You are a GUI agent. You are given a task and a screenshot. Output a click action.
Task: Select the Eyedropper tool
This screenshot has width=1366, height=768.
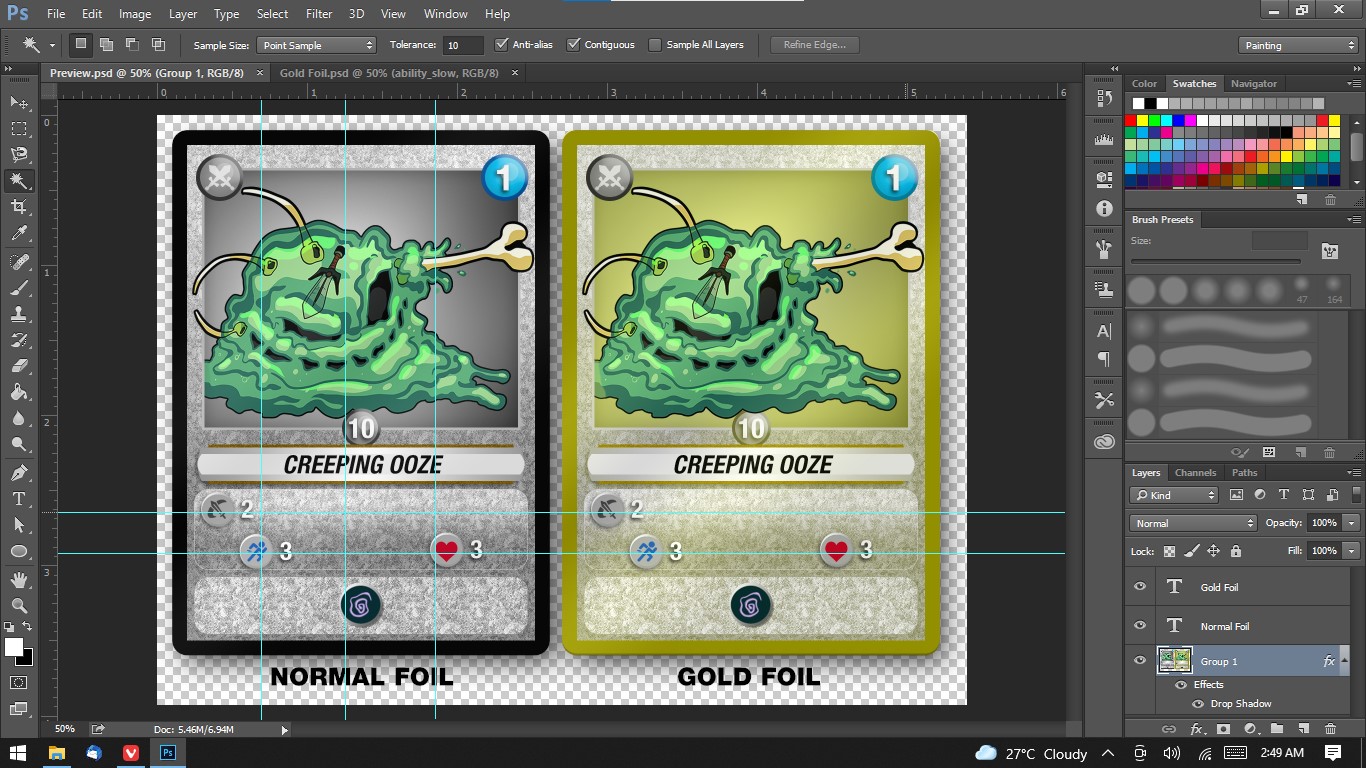pos(19,233)
